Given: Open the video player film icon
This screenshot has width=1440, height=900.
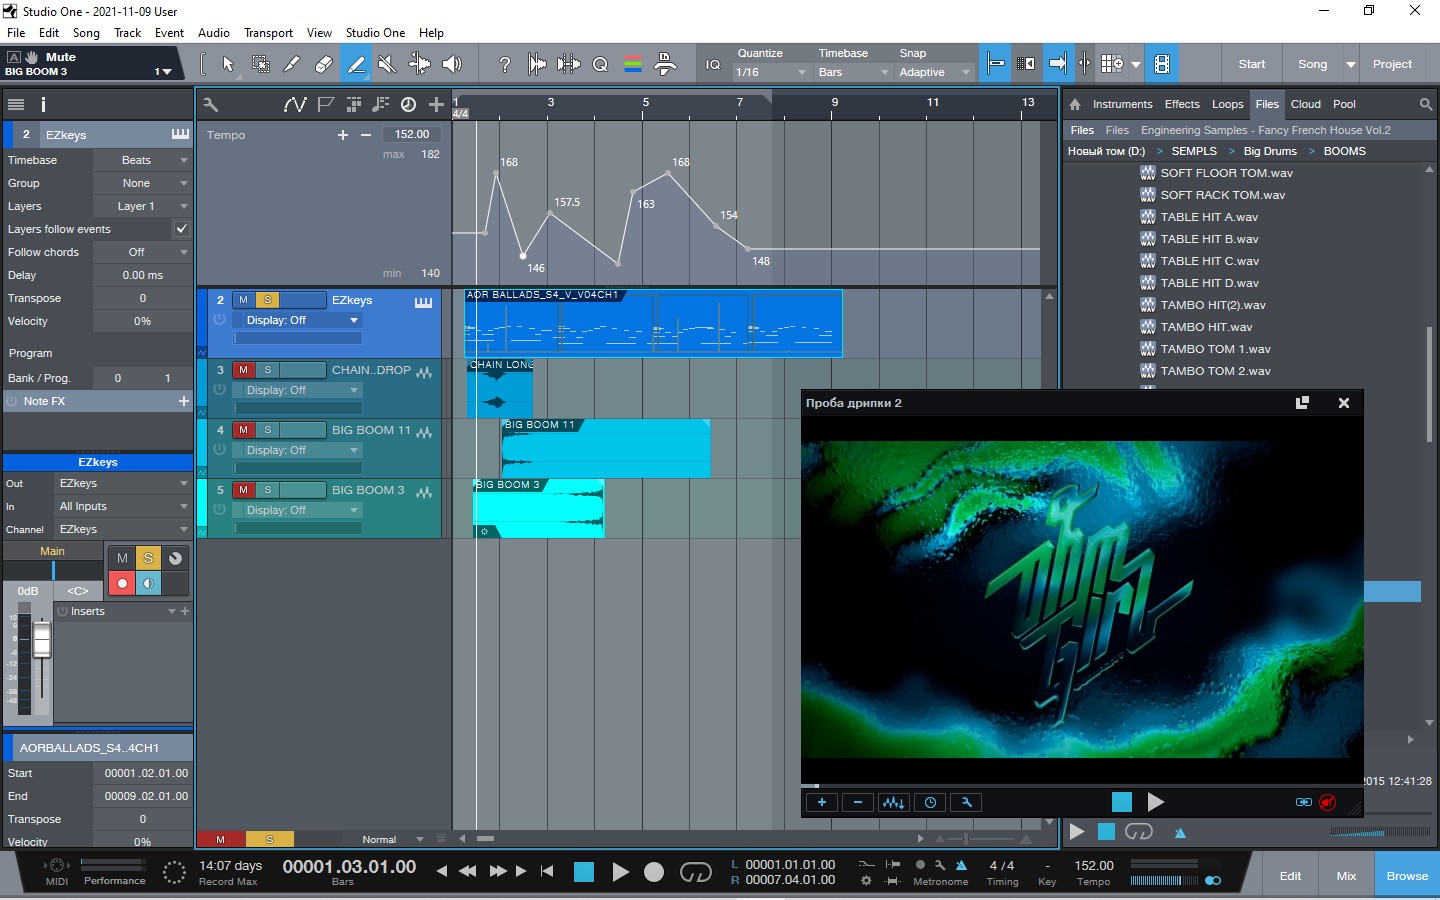Looking at the screenshot, I should [x=1162, y=65].
